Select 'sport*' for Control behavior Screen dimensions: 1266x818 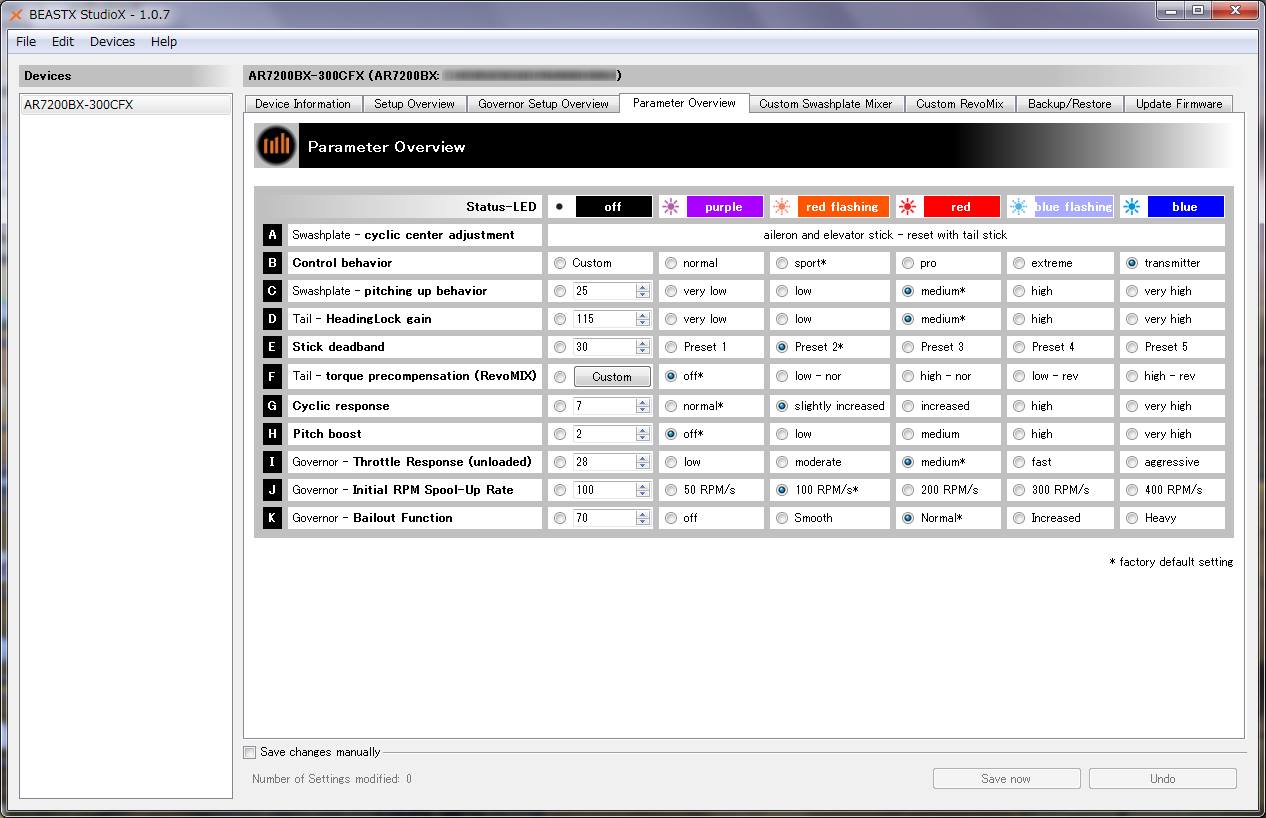[782, 263]
